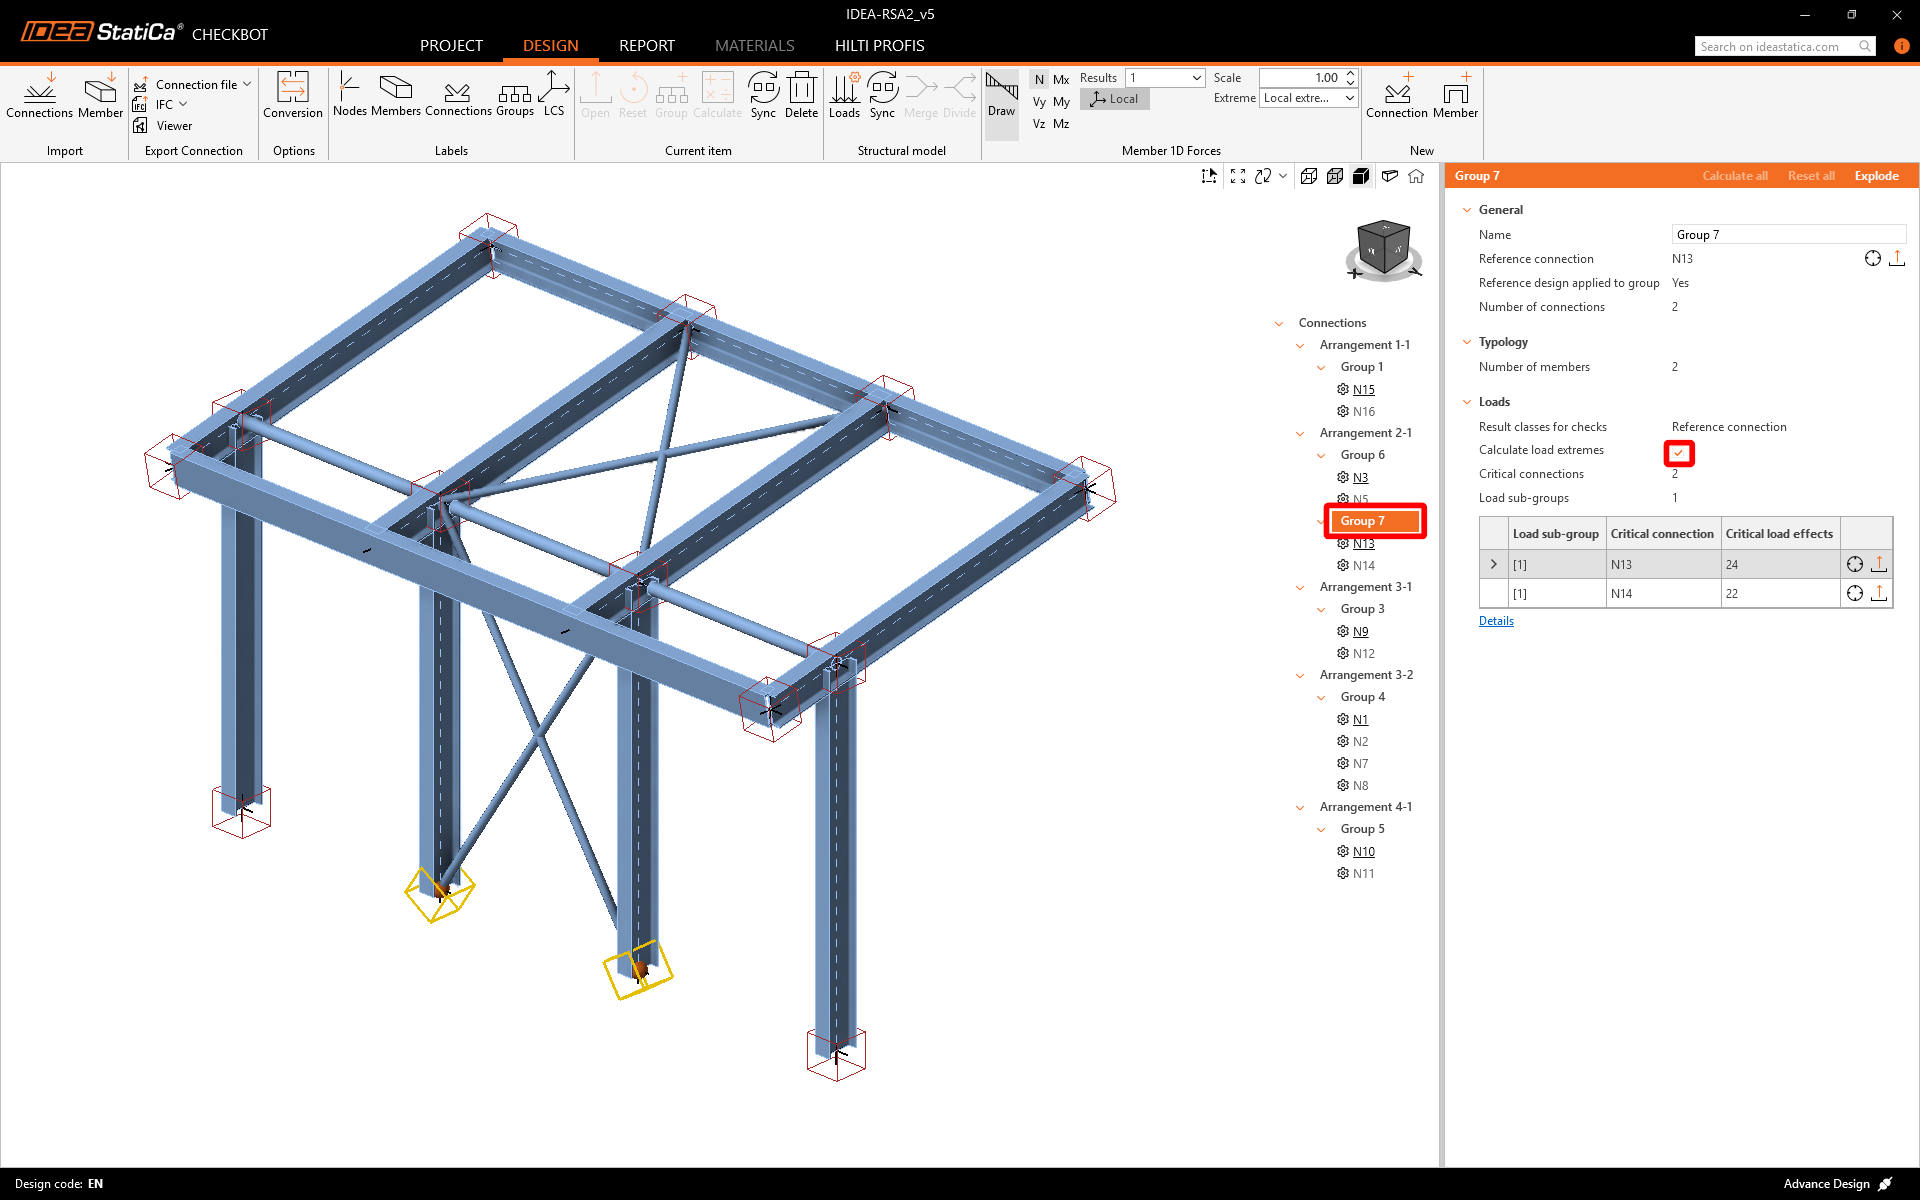Open the Extreme dropdown
The width and height of the screenshot is (1920, 1200).
click(x=1308, y=98)
